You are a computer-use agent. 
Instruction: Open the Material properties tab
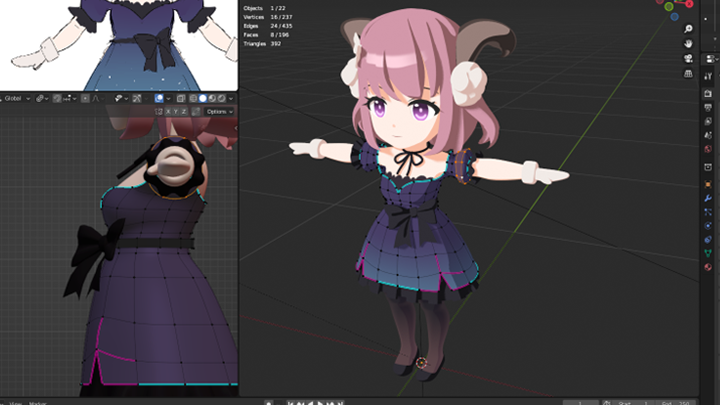click(x=708, y=267)
